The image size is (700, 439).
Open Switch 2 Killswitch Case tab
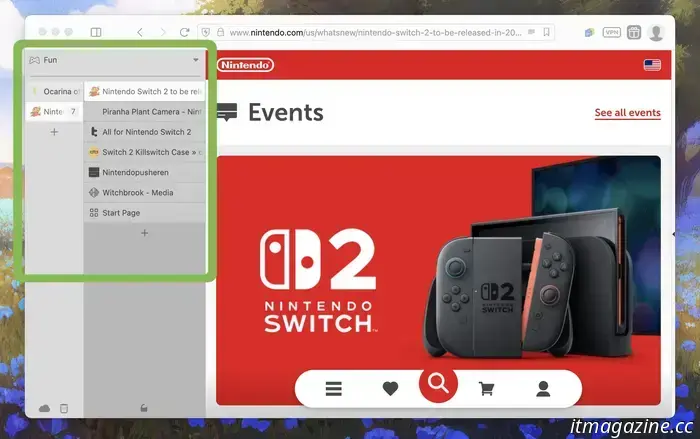pos(145,152)
